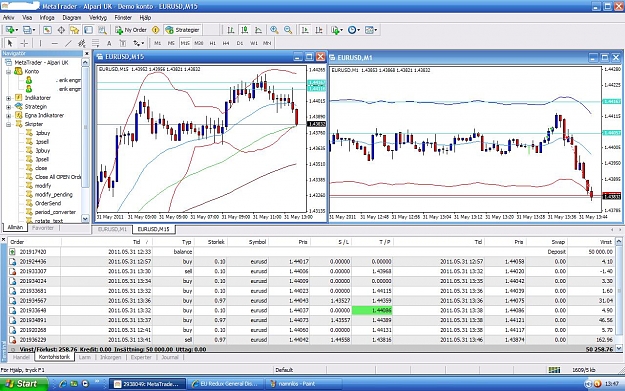
Task: Switch to D1 timeframe button
Action: pos(240,43)
